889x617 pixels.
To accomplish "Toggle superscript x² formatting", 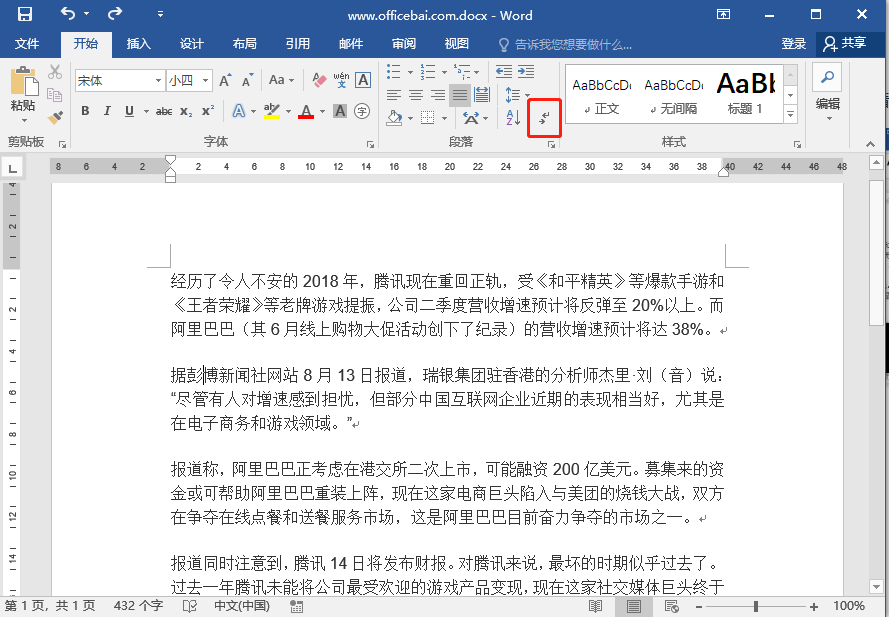I will coord(208,111).
